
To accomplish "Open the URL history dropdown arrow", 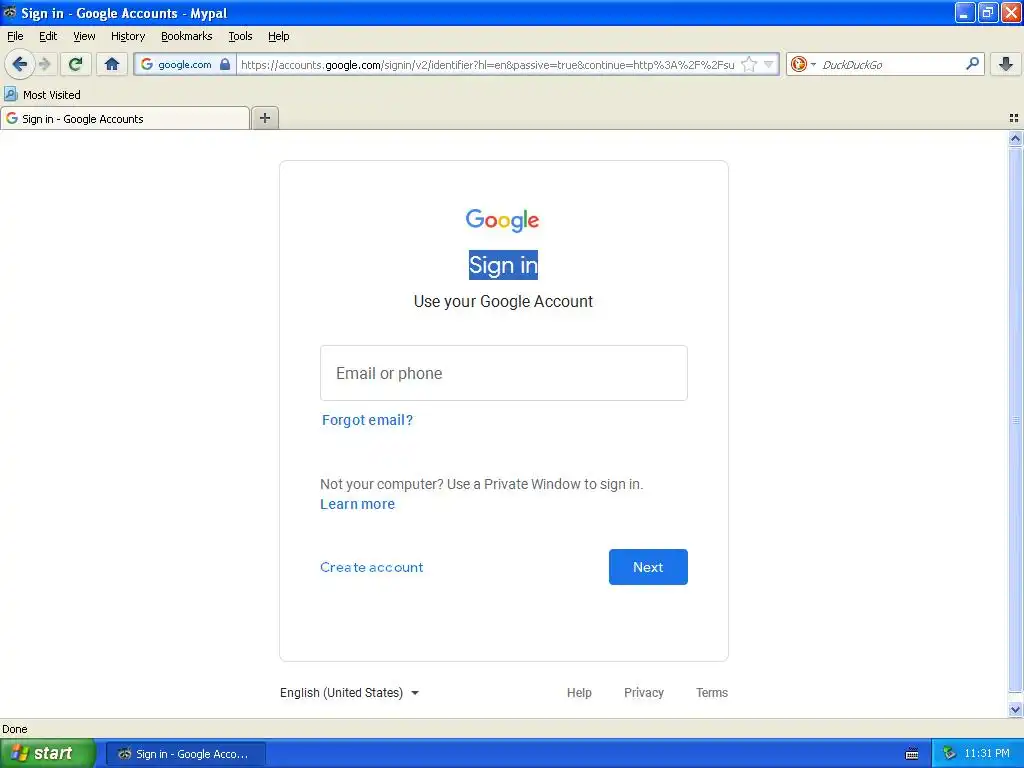I will [769, 64].
